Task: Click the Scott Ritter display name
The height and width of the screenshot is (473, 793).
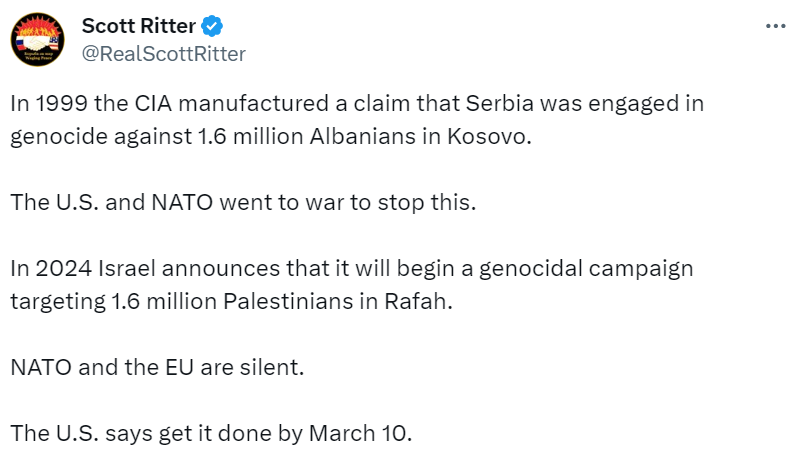Action: [137, 26]
